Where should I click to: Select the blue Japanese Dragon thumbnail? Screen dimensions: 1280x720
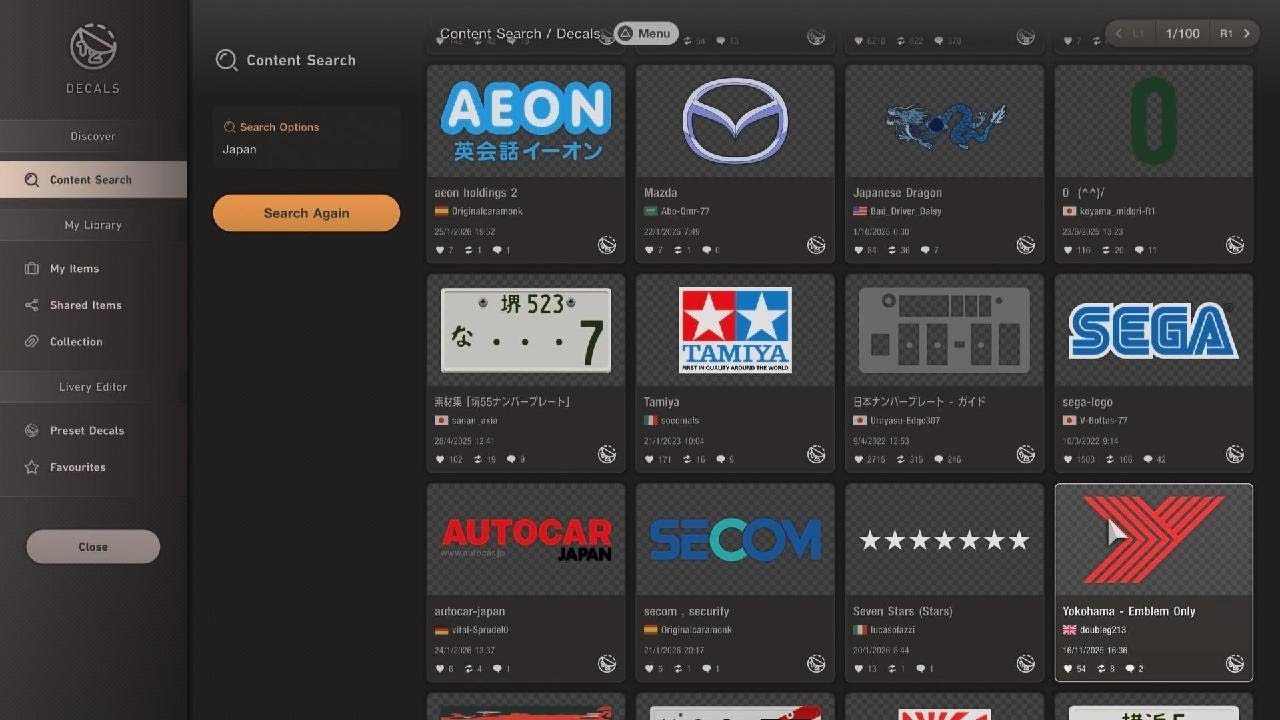pyautogui.click(x=945, y=121)
